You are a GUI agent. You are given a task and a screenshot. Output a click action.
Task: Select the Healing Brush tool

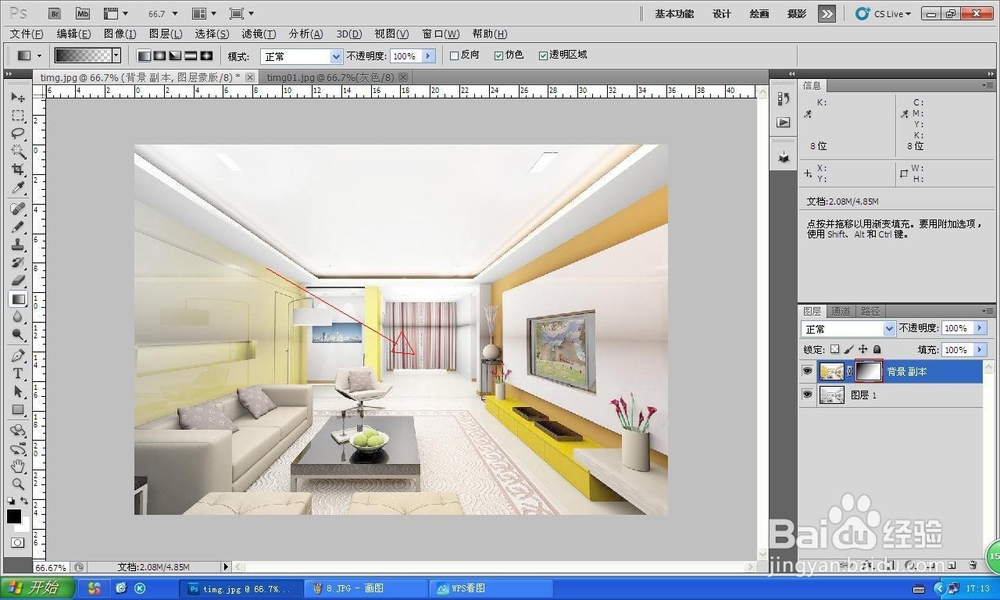(18, 209)
